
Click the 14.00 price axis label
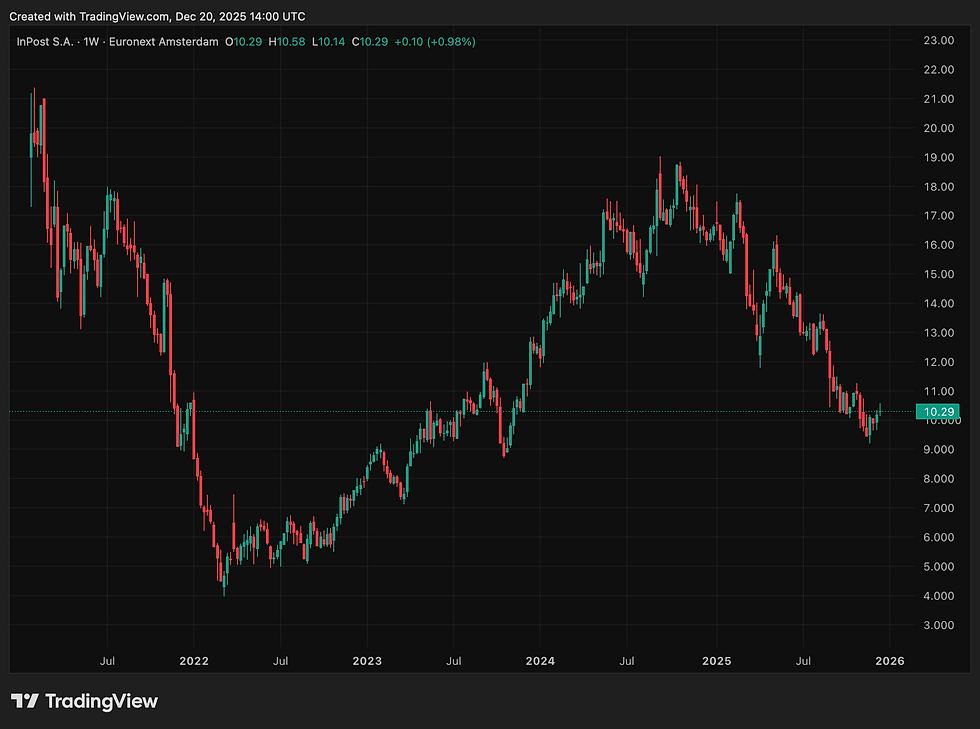pos(939,303)
